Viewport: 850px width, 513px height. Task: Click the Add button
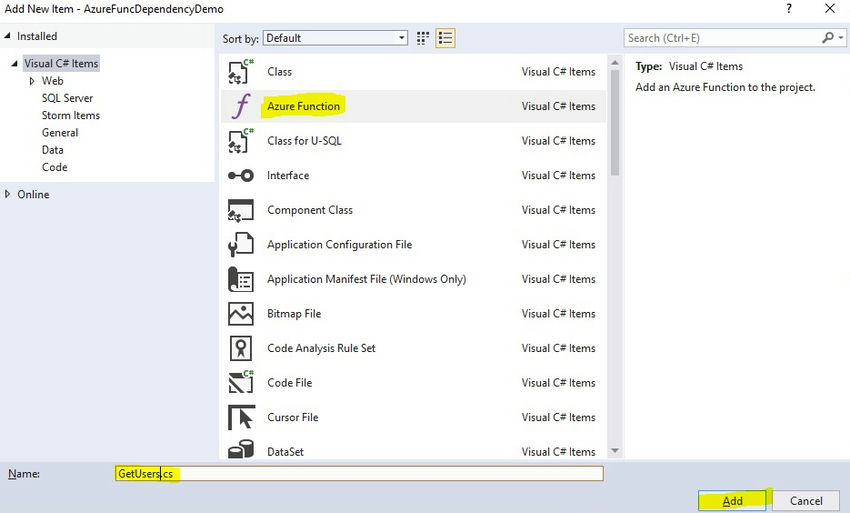(732, 501)
